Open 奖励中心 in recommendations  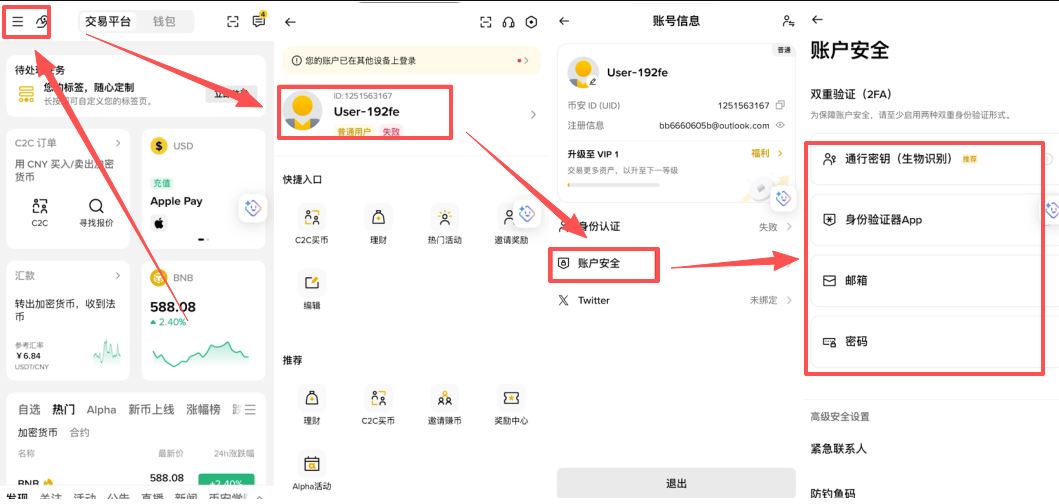[511, 405]
